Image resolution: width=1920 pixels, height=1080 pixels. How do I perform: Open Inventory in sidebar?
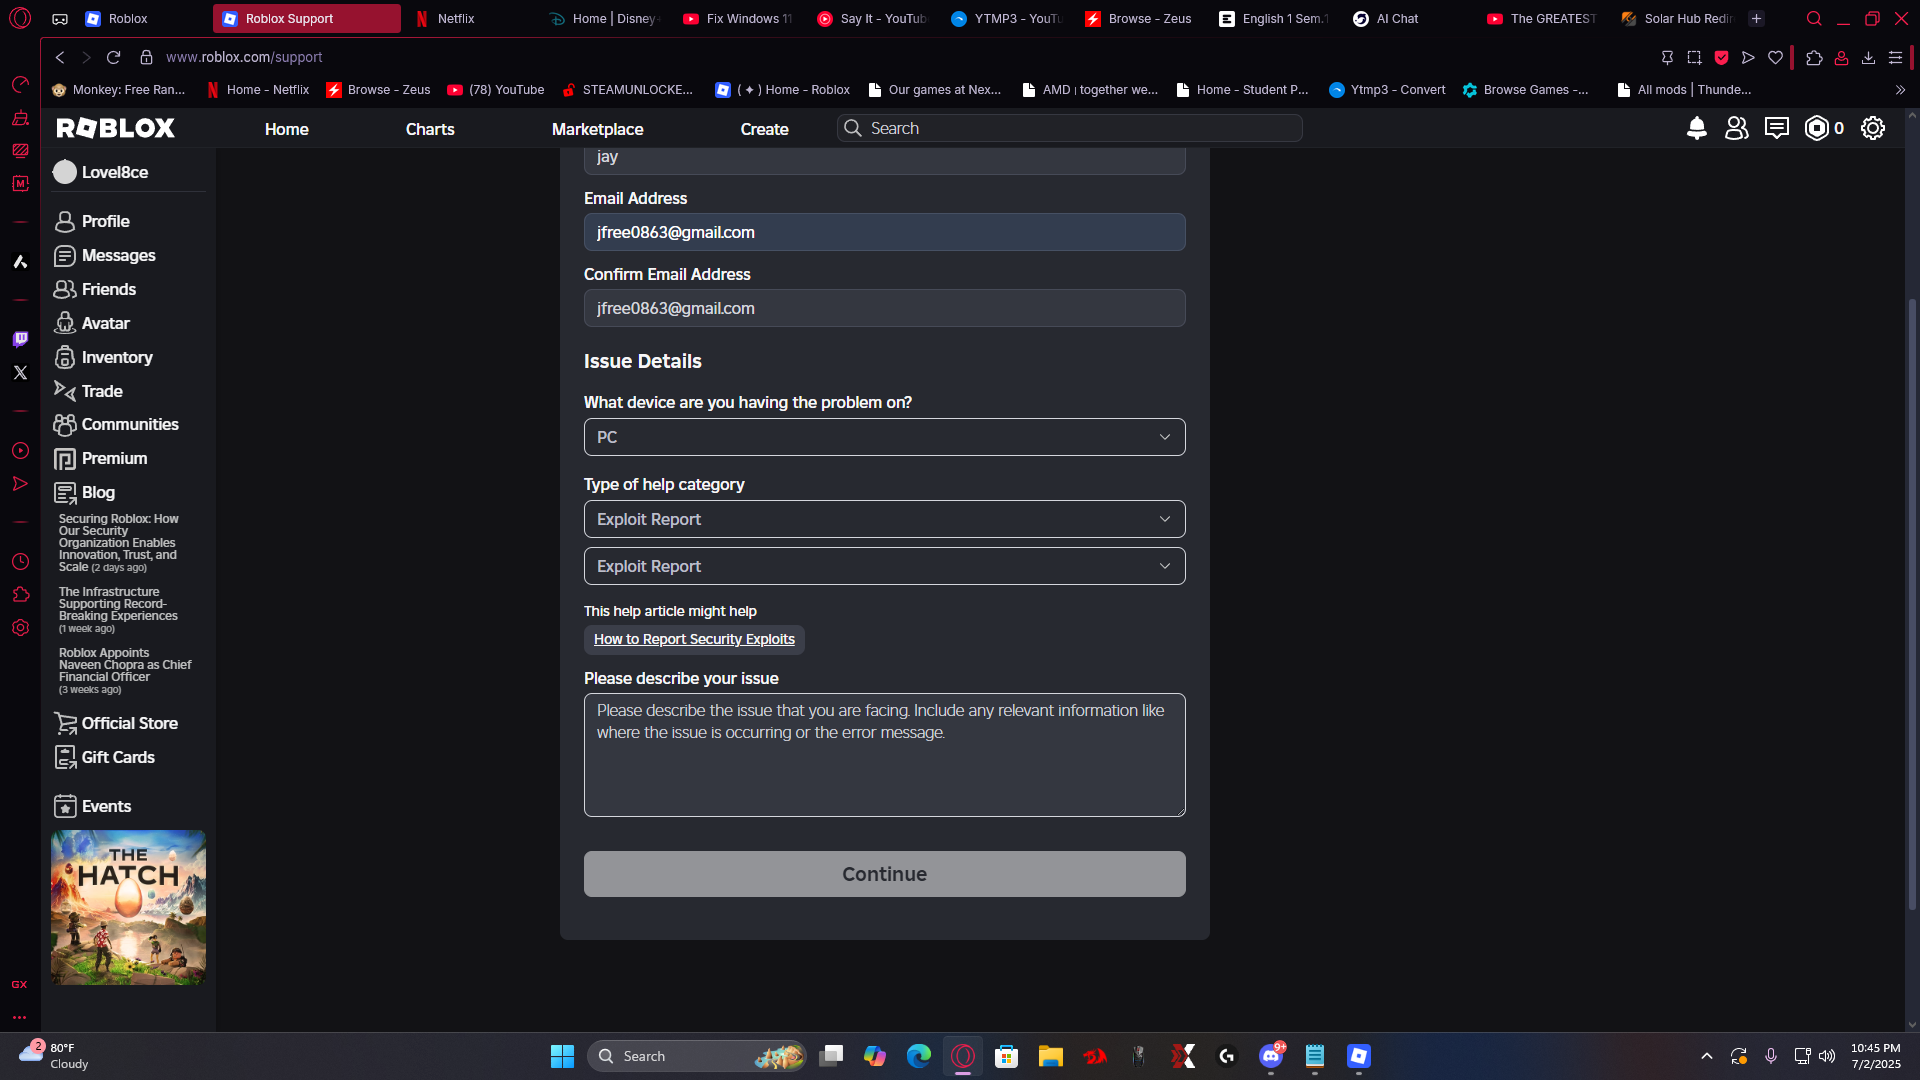tap(117, 357)
